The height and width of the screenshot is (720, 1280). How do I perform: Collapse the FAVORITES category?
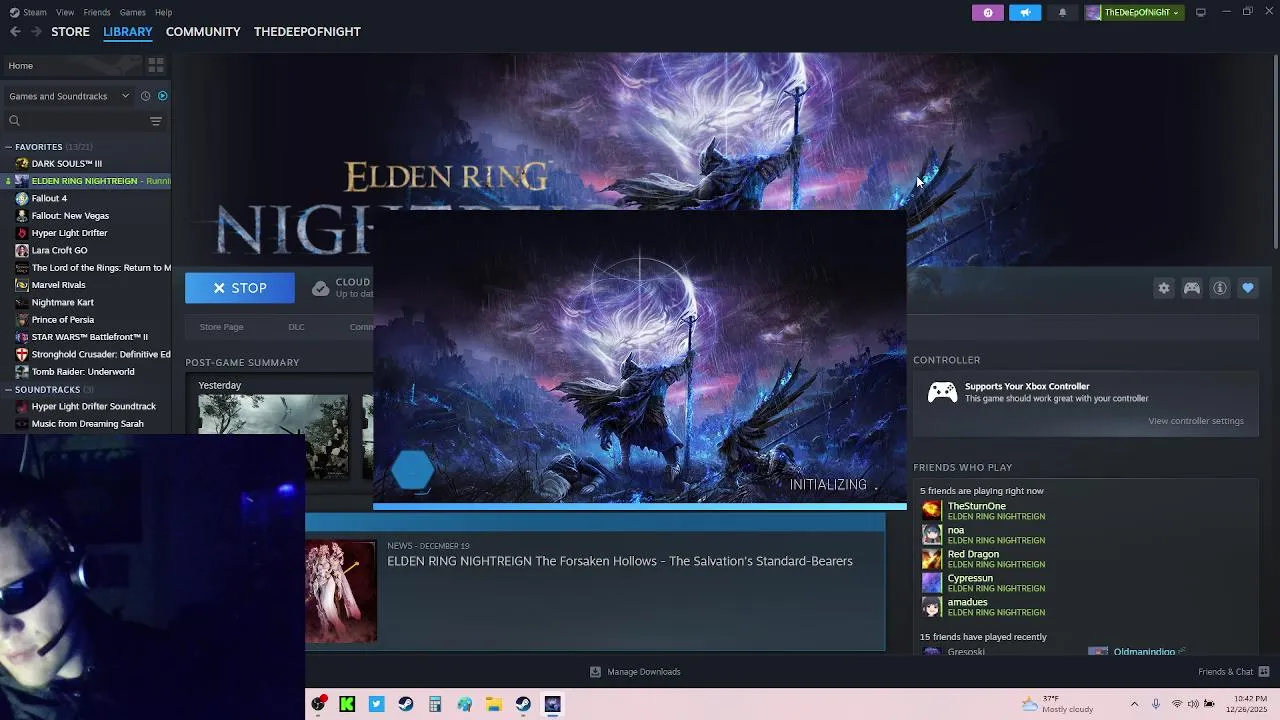(x=8, y=147)
